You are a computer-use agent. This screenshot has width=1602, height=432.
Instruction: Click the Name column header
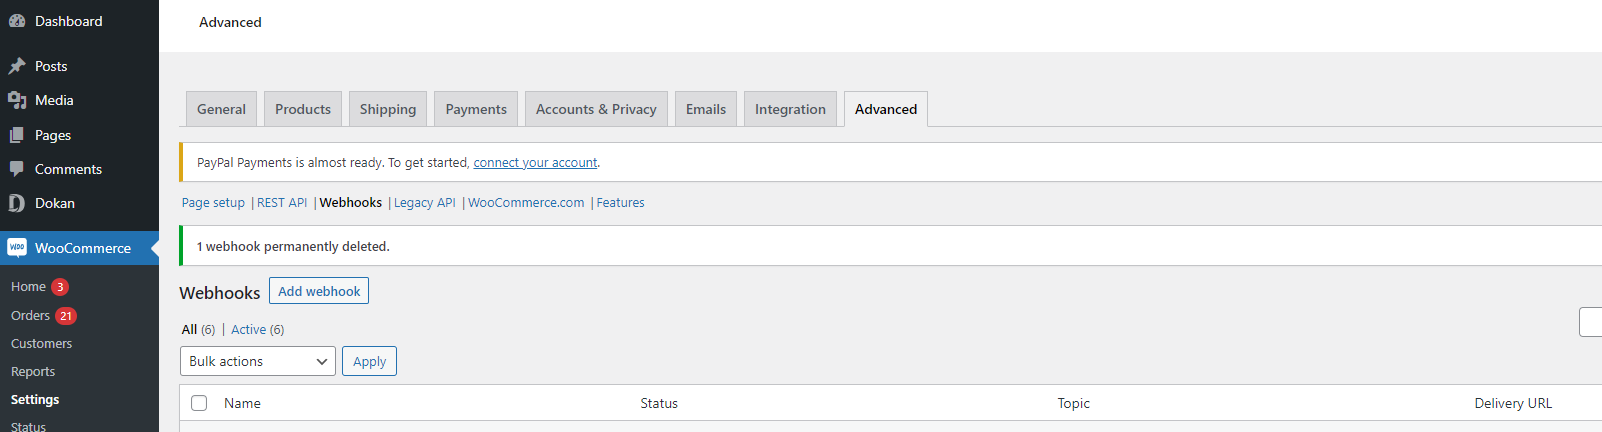point(242,404)
